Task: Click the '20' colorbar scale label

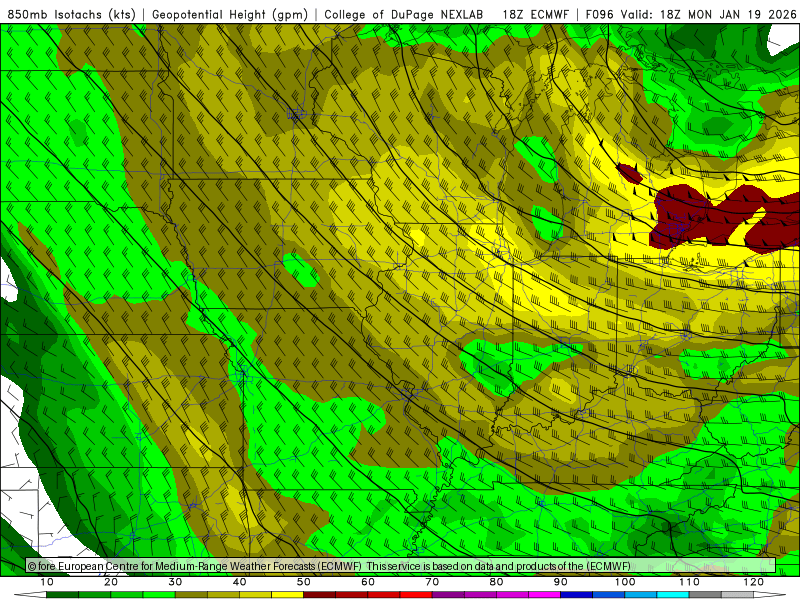Action: tap(111, 582)
